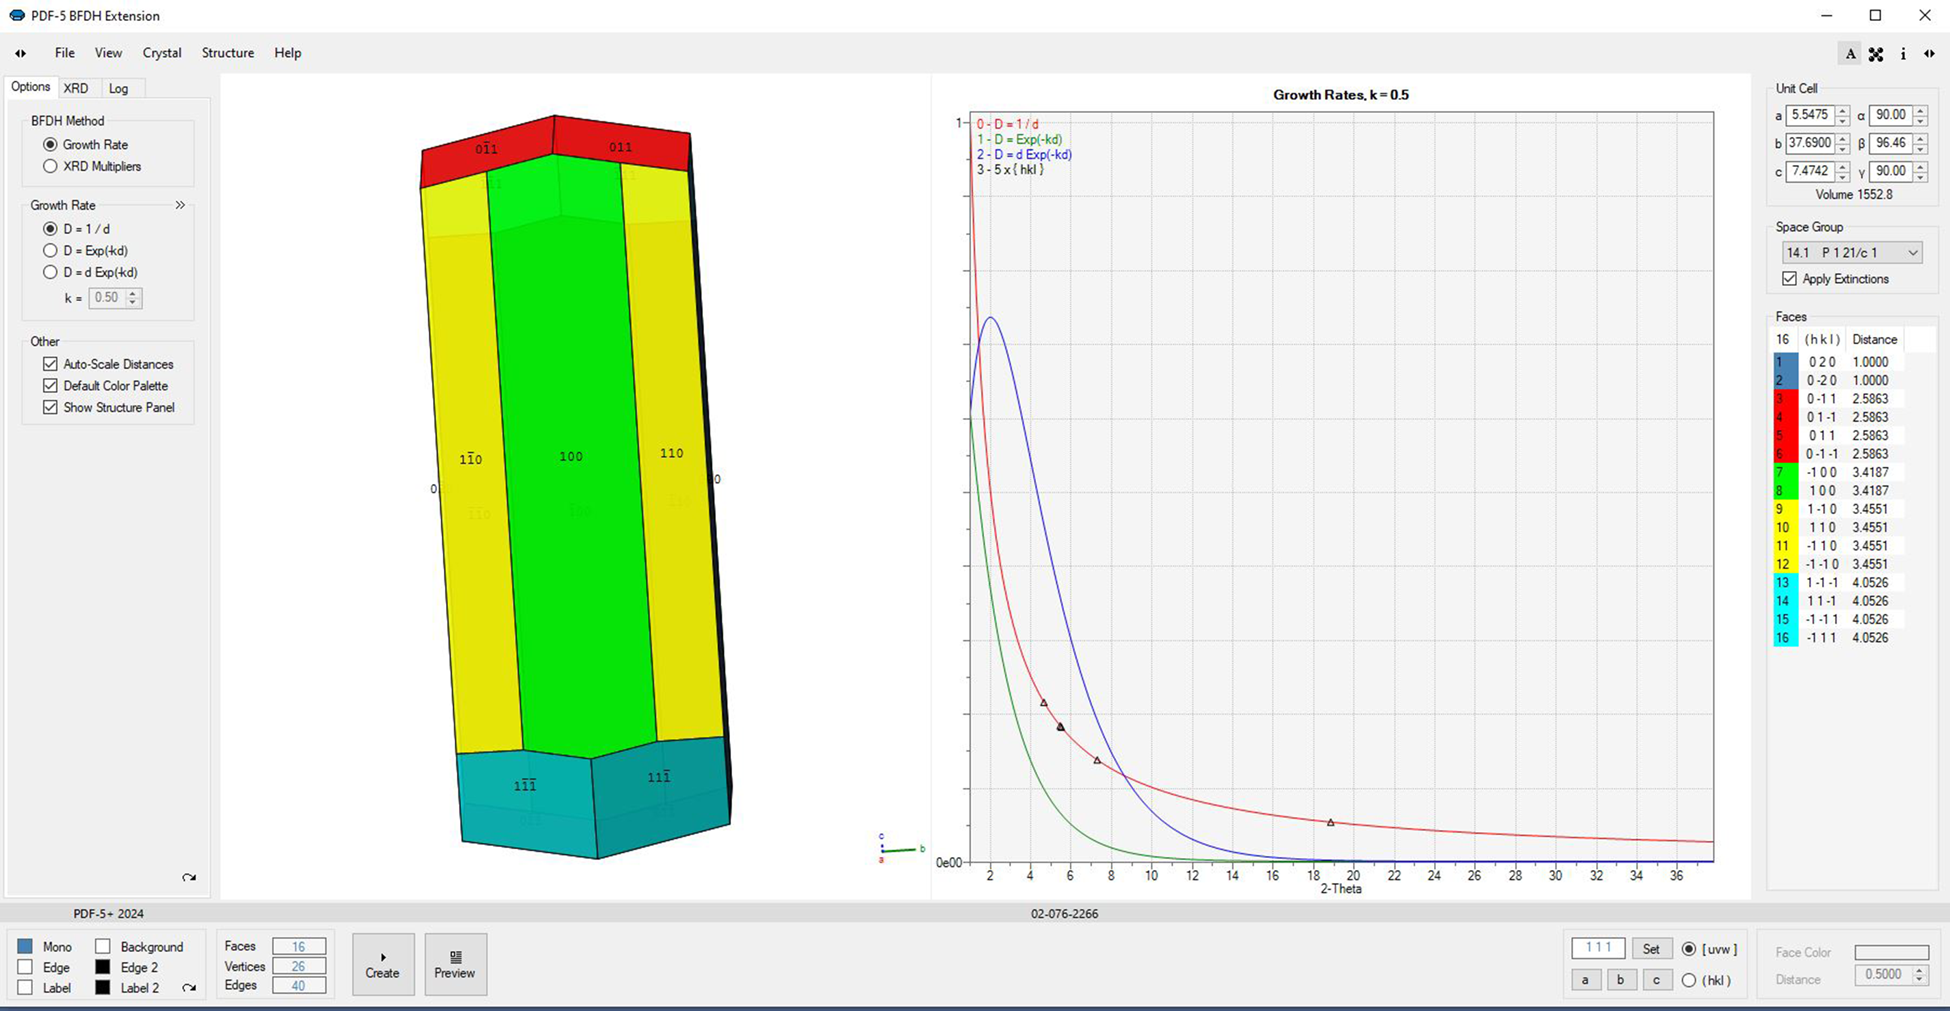Expand the Growth Rate section chevron
The width and height of the screenshot is (1950, 1011).
tap(181, 205)
